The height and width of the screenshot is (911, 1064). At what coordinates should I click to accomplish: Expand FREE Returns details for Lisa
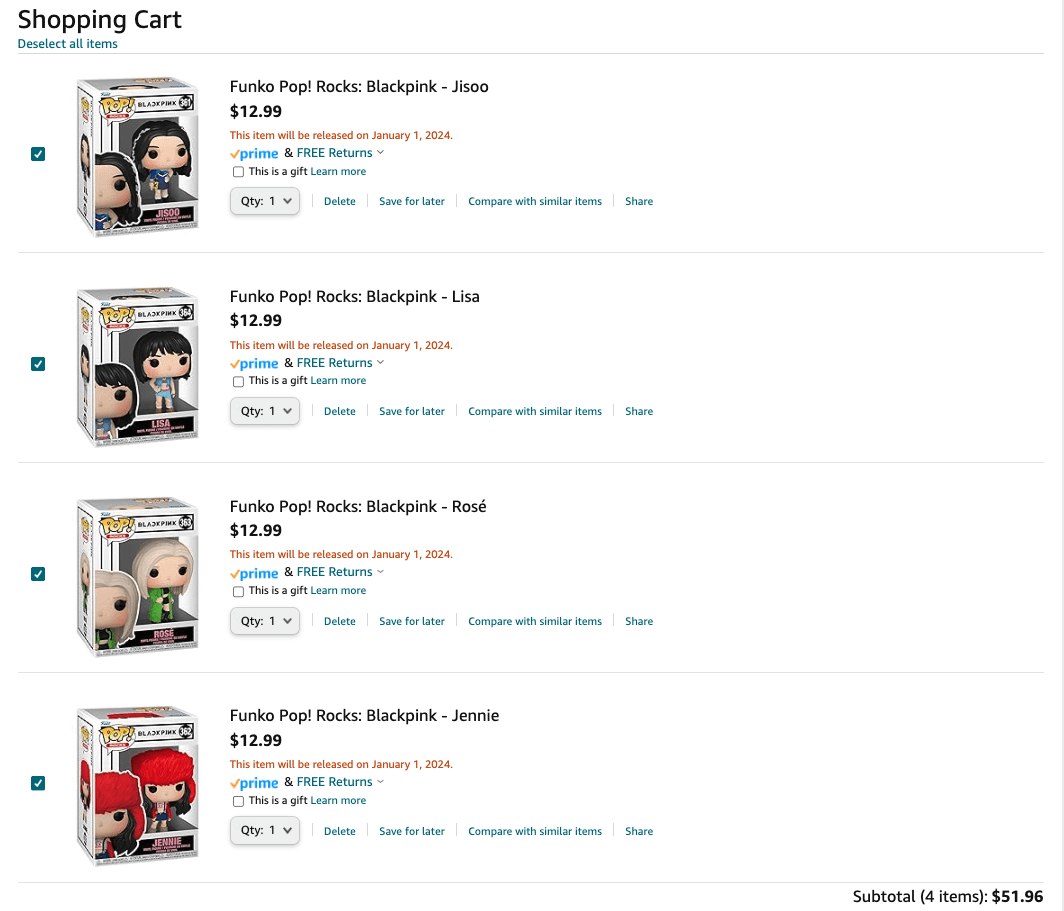380,363
